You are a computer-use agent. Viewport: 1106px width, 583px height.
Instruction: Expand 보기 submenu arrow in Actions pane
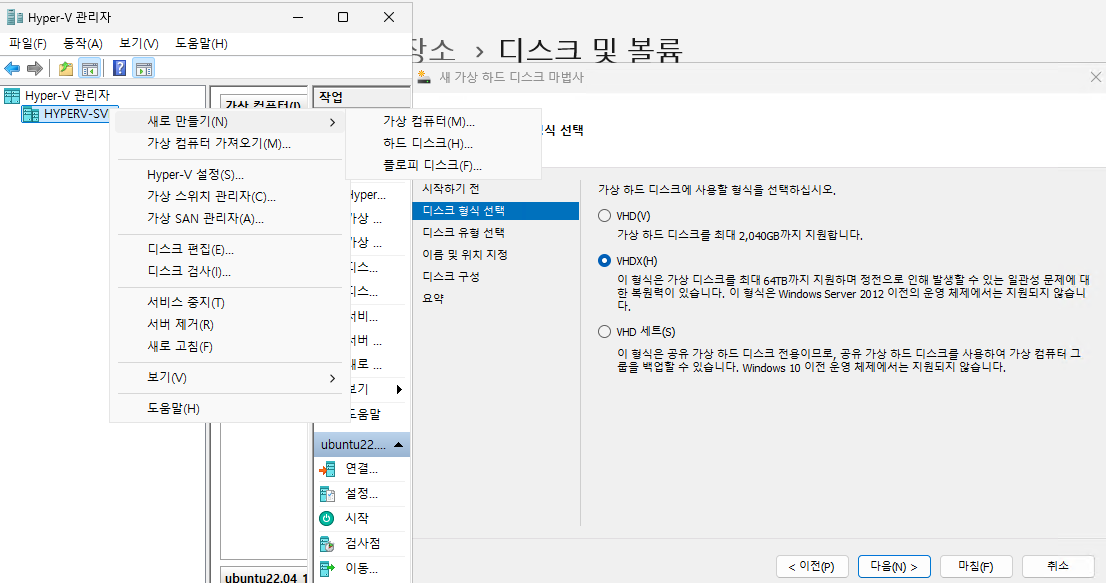pos(399,389)
